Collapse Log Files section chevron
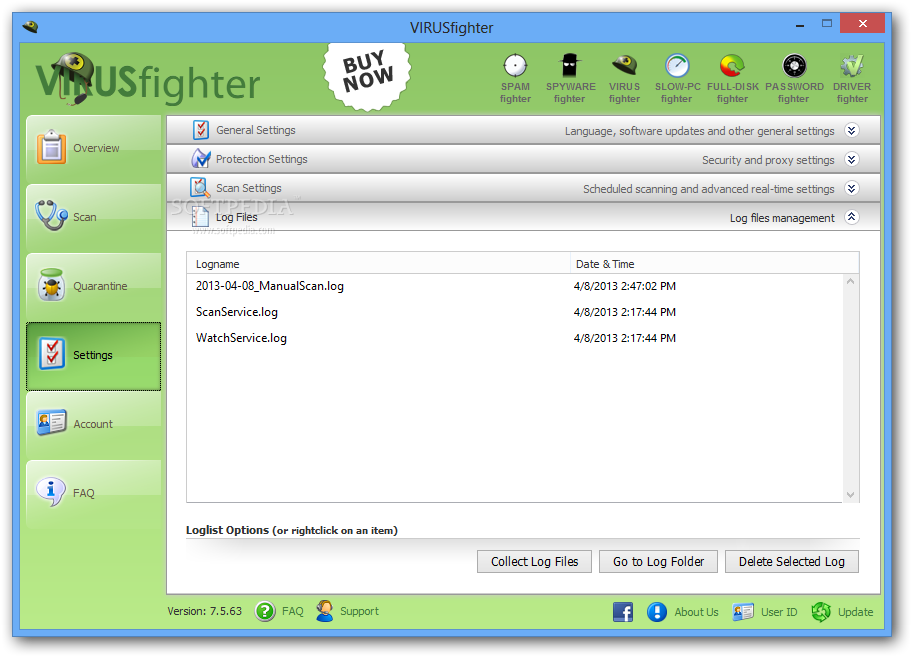This screenshot has height=657, width=912. point(852,217)
